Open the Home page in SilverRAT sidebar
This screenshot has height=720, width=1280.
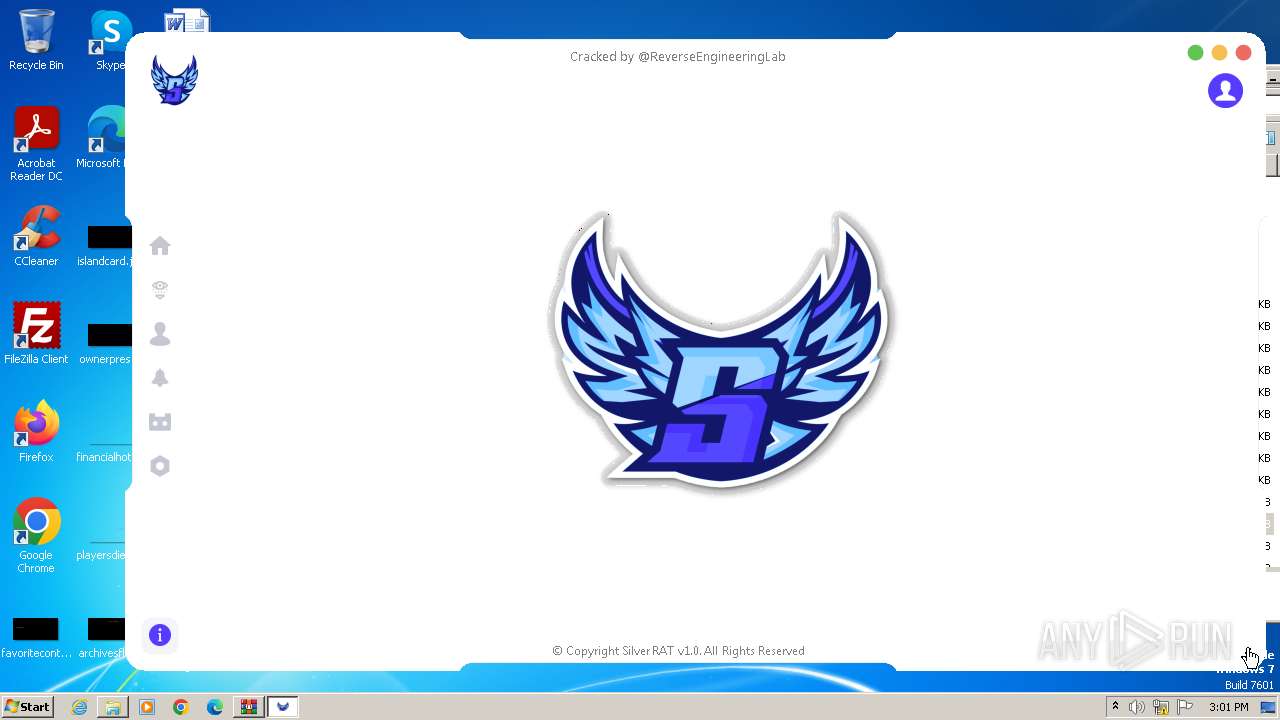pos(160,246)
